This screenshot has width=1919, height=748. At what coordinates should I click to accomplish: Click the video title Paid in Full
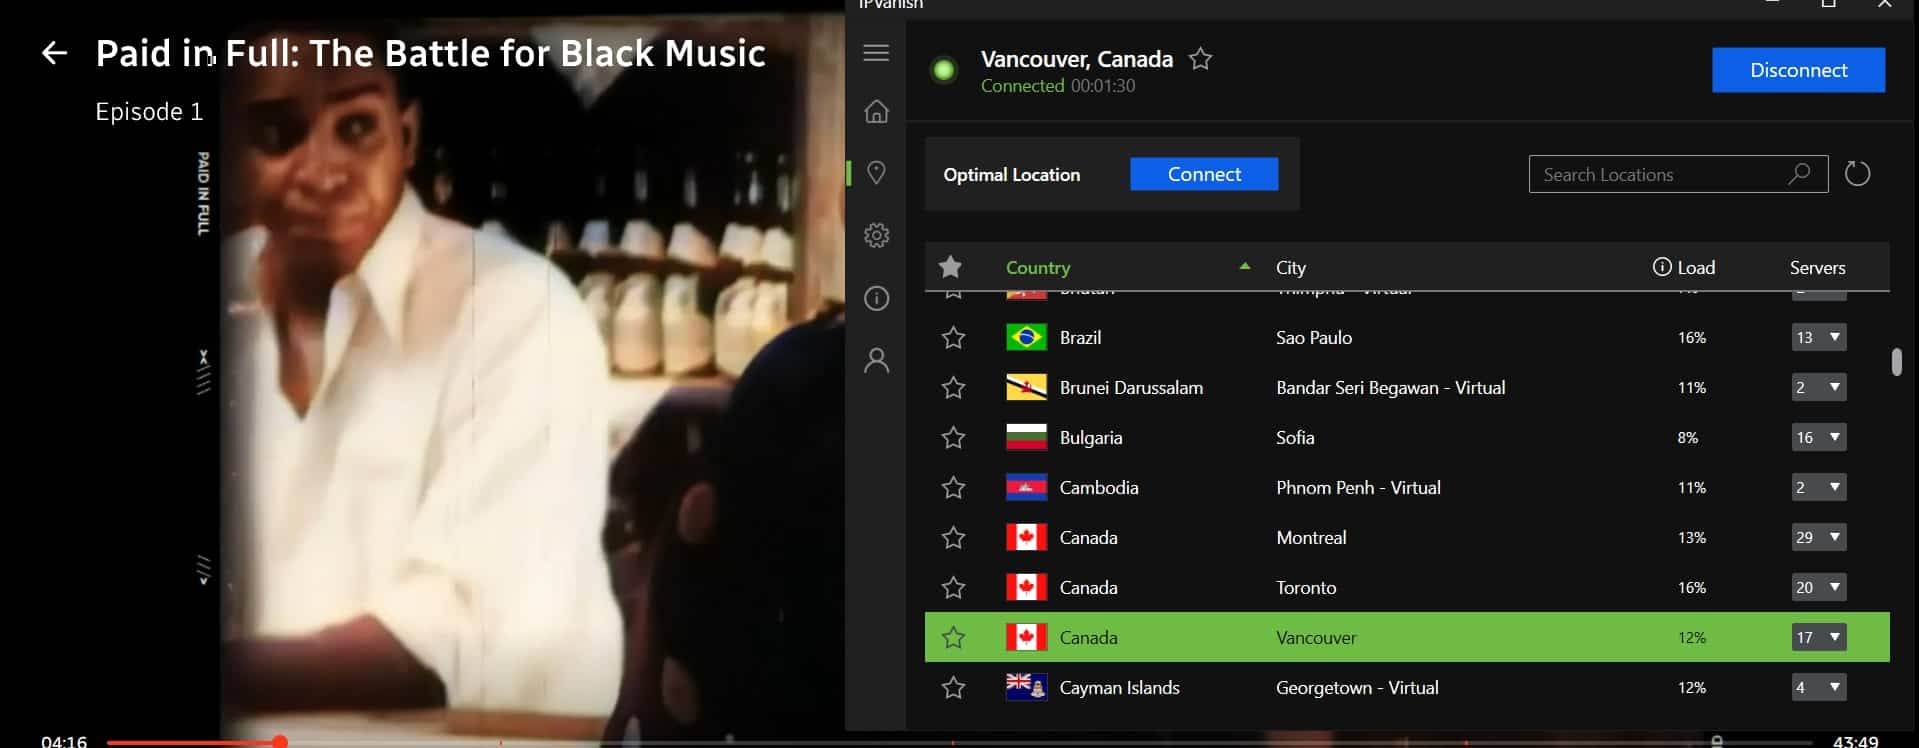tap(430, 53)
